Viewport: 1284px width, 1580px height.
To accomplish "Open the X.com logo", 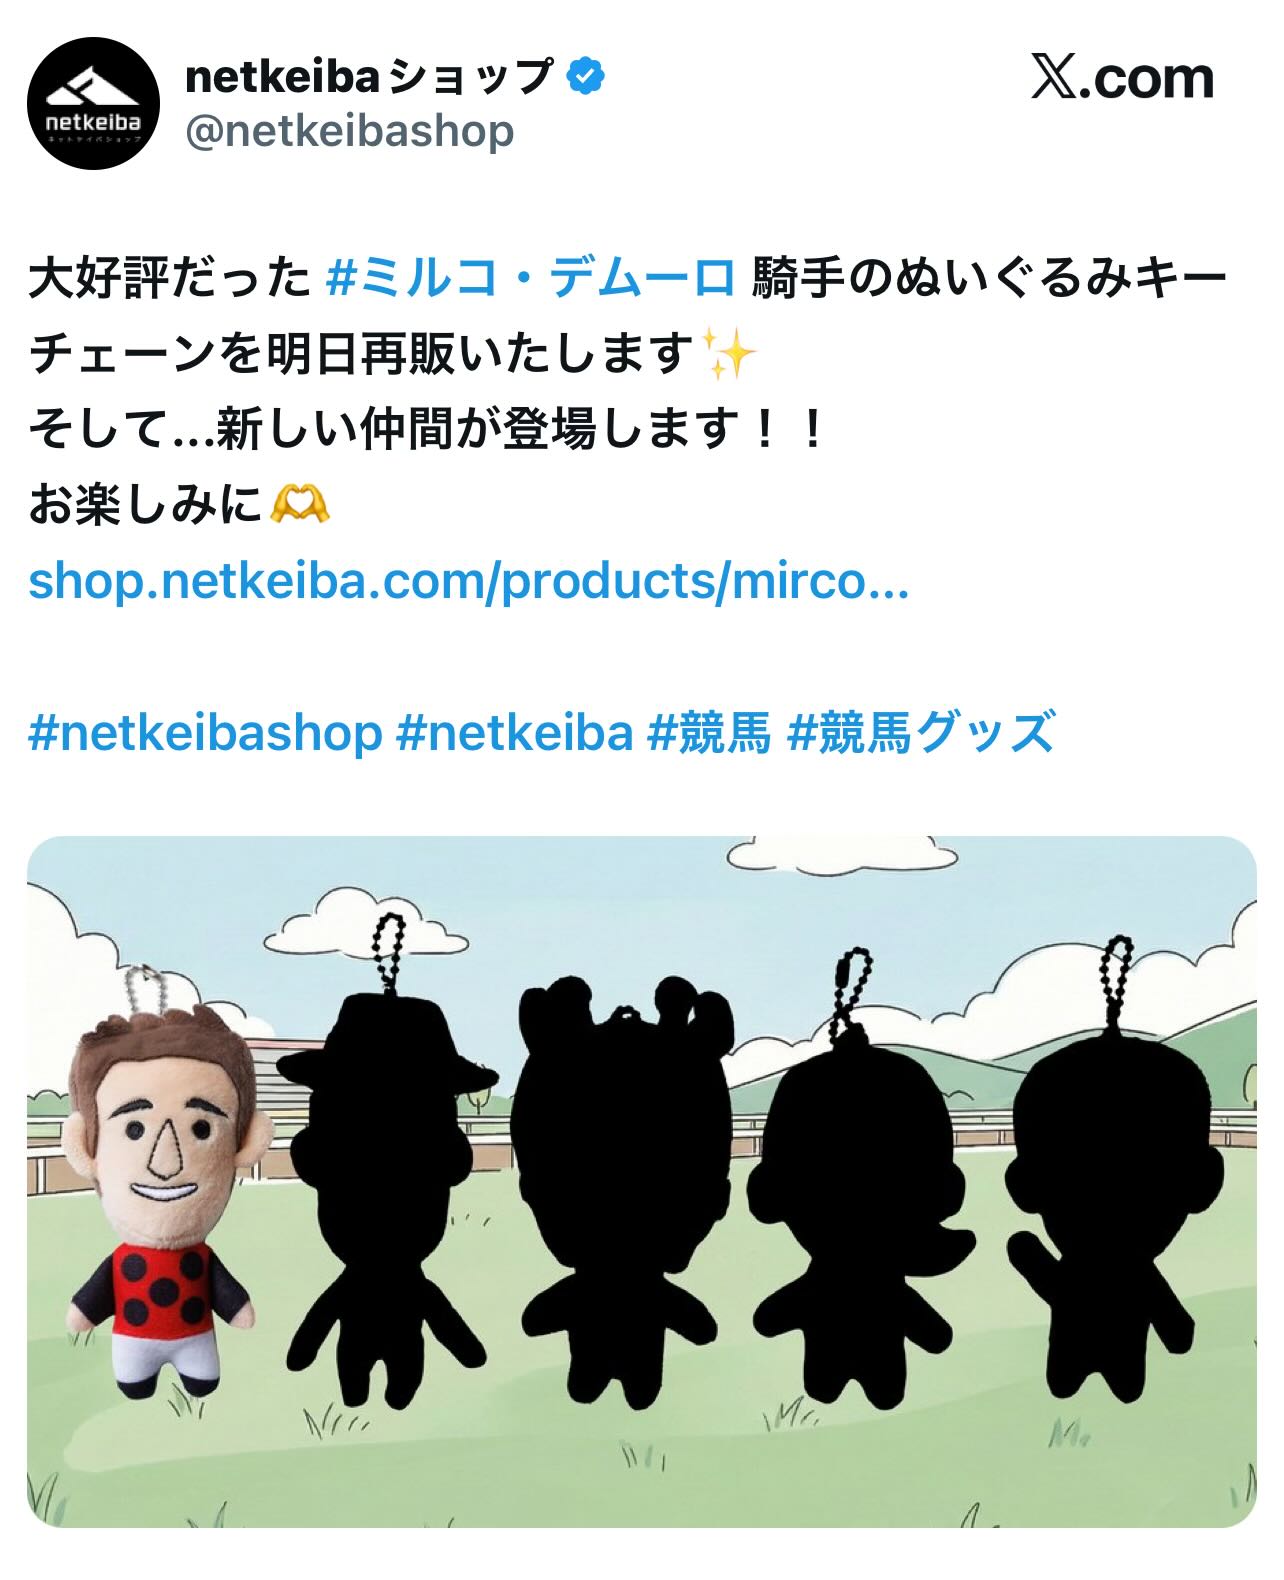I will coord(1122,78).
